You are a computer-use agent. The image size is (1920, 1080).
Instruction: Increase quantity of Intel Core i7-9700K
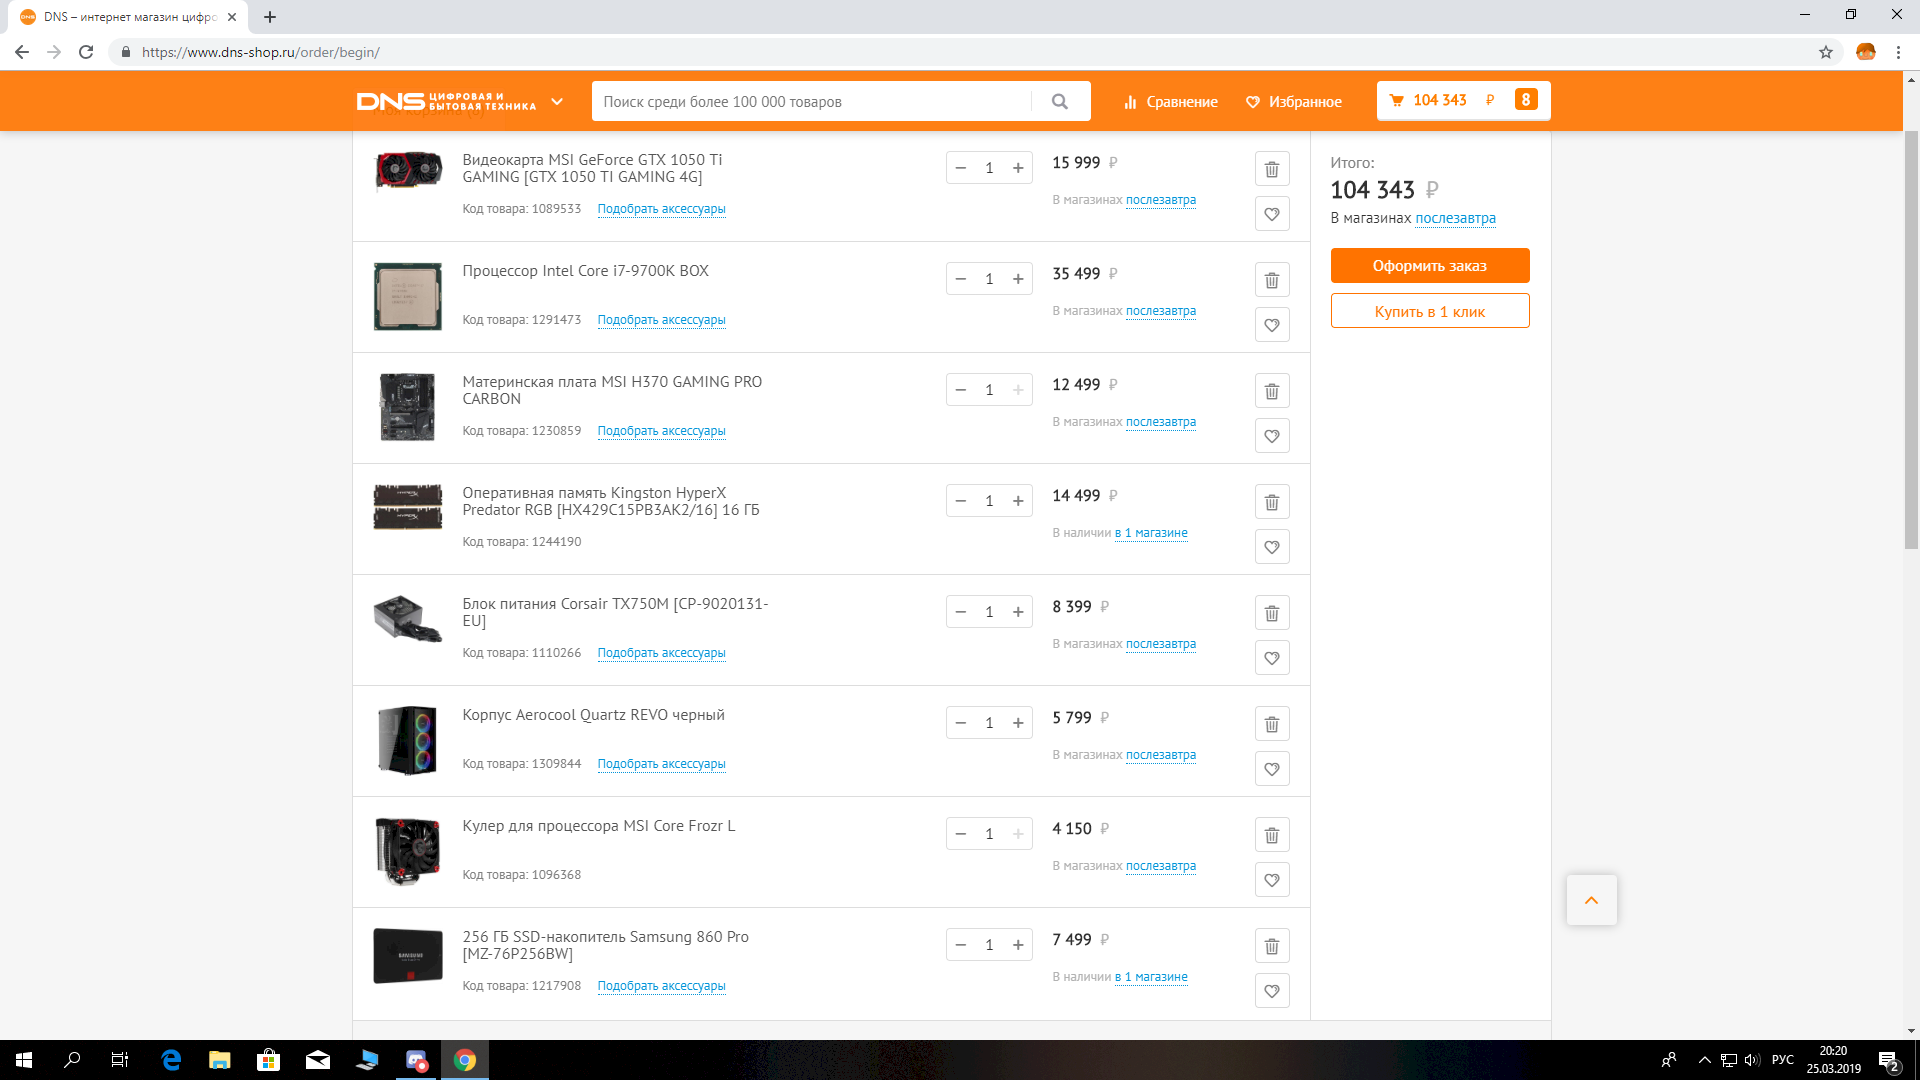click(x=1018, y=279)
